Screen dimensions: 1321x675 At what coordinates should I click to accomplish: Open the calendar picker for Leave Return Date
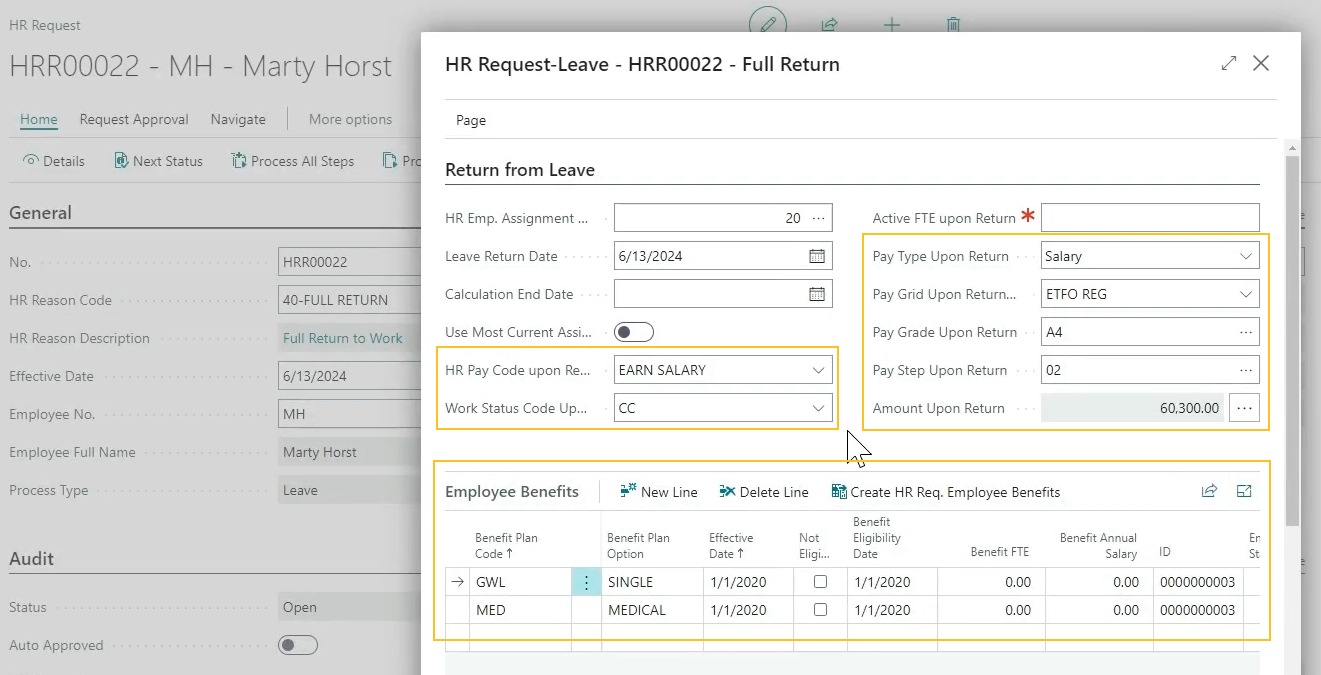point(816,255)
